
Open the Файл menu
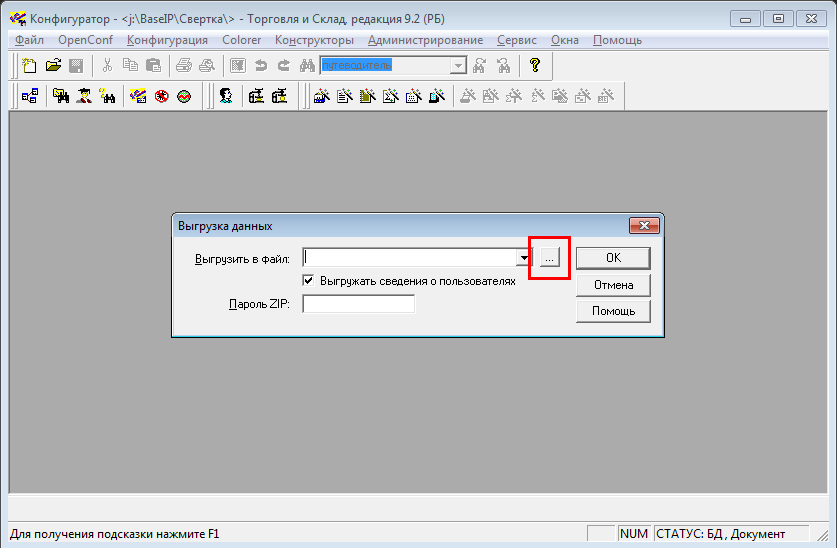point(30,40)
